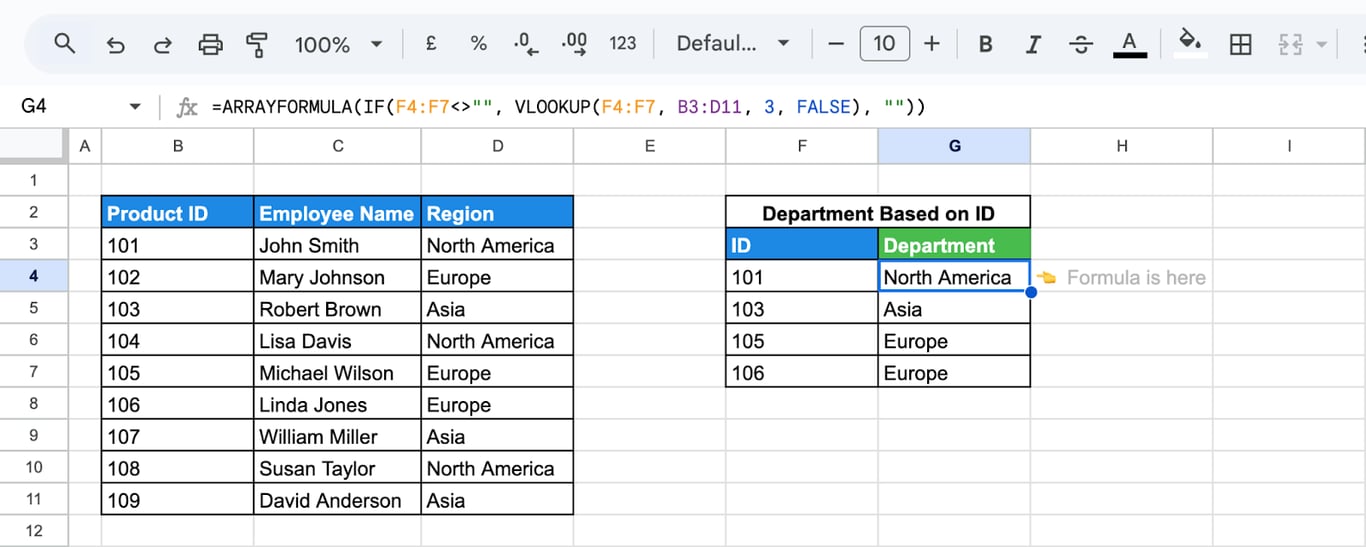Viewport: 1366px width, 547px height.
Task: Select the cell Lisa Davis
Action: coord(338,341)
